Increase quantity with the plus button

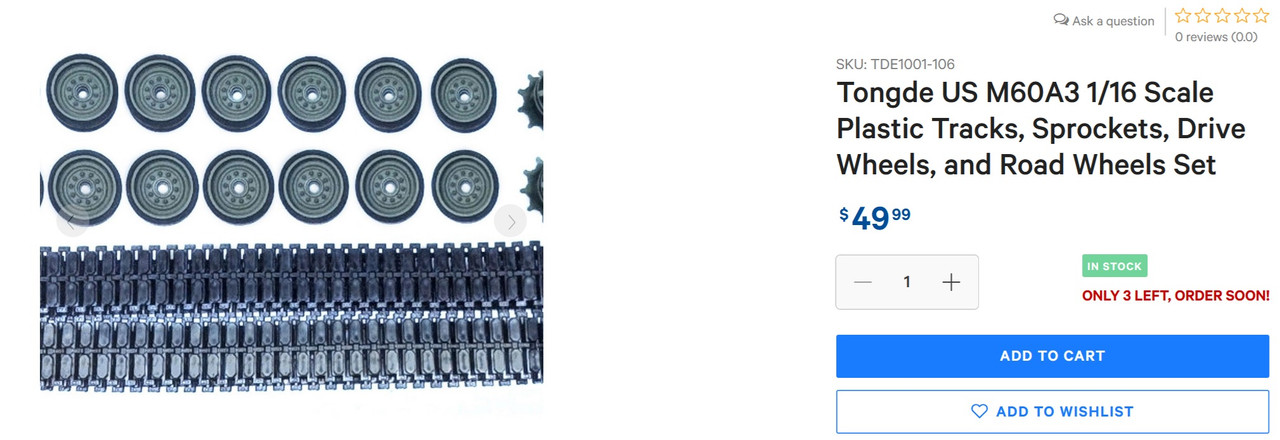click(951, 282)
